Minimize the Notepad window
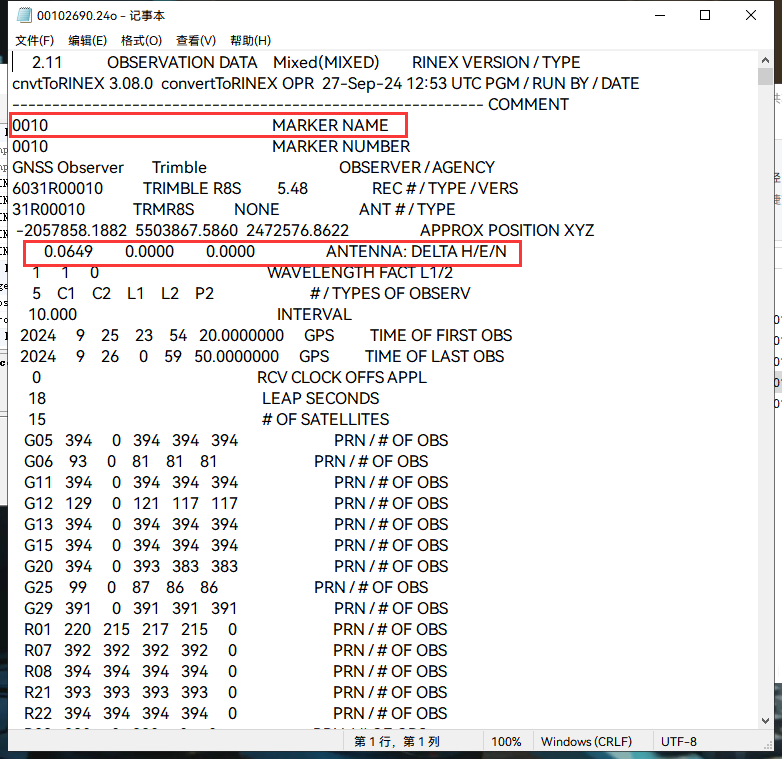 (x=660, y=15)
